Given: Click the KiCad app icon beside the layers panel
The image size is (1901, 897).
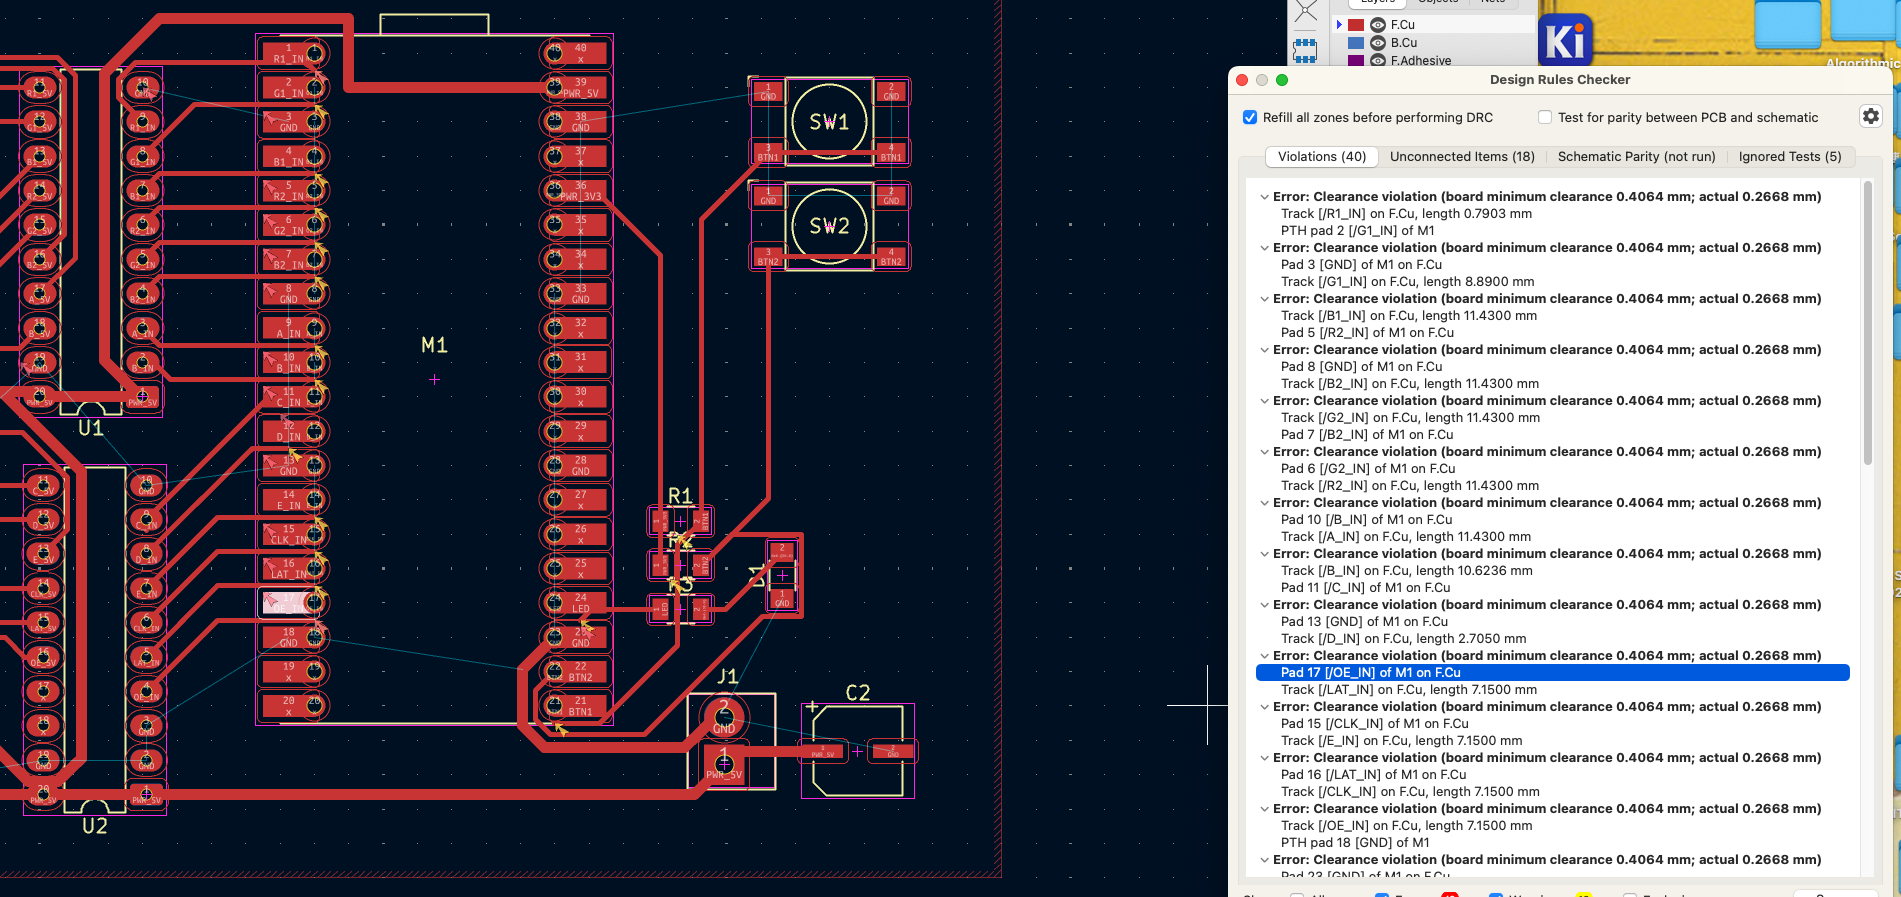Looking at the screenshot, I should (1565, 40).
